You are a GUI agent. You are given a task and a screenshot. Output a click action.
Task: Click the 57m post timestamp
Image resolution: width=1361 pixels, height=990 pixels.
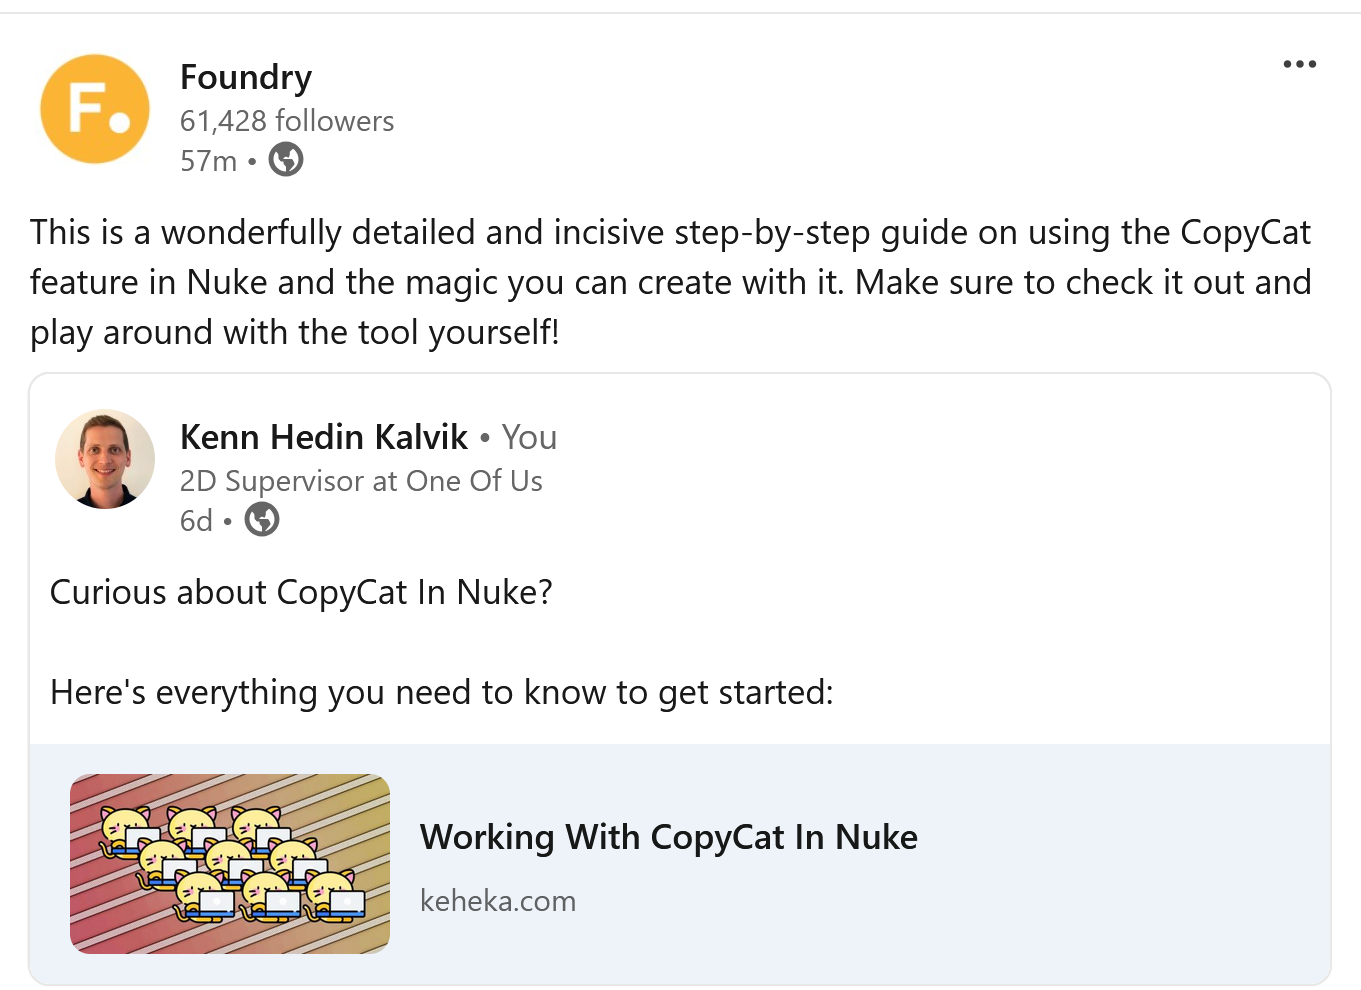coord(208,161)
